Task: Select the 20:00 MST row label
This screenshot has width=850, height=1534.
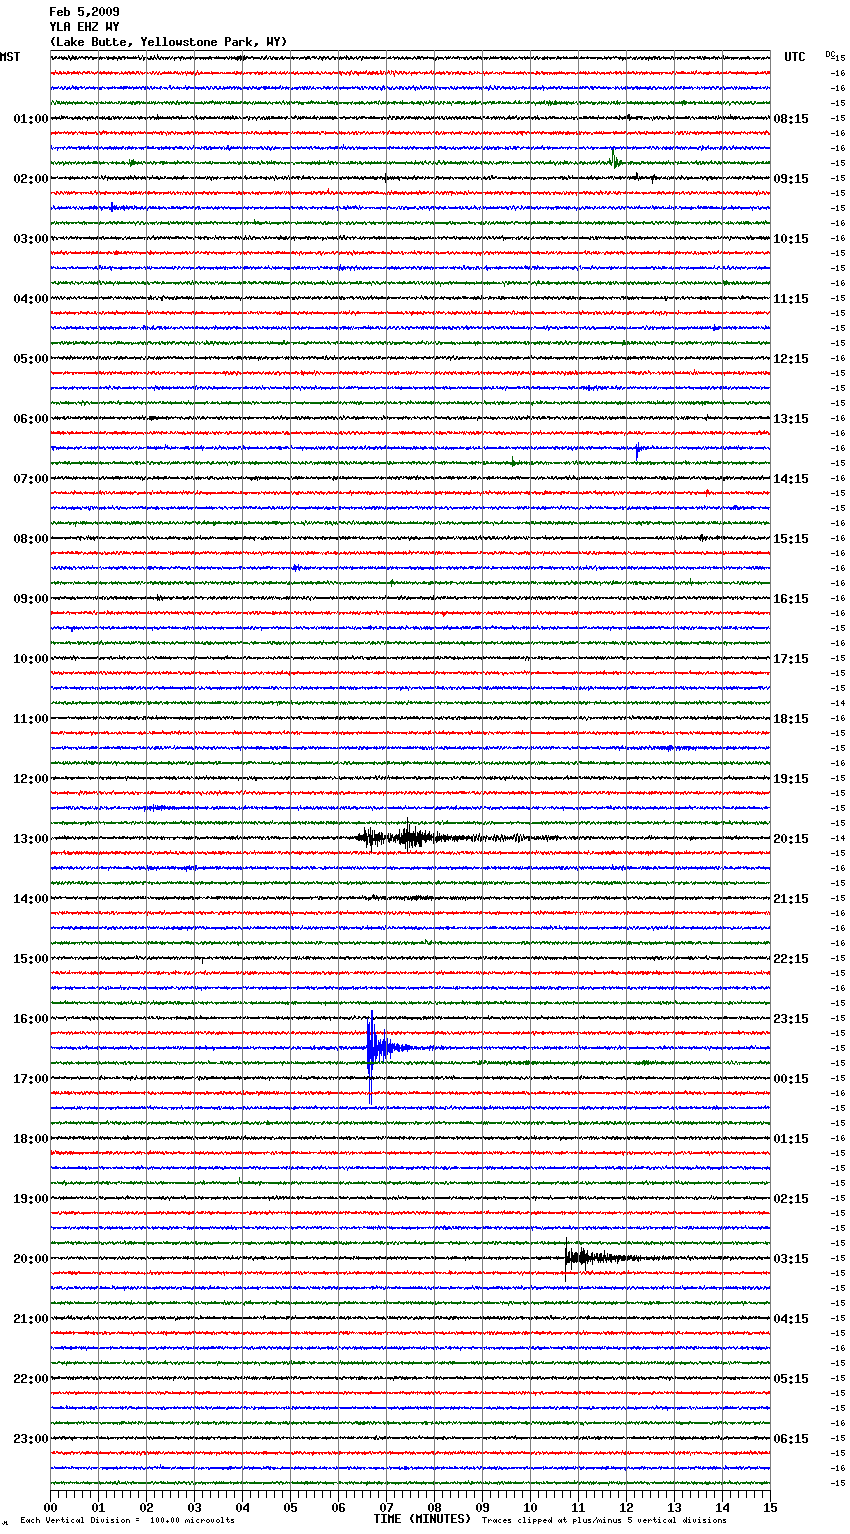Action: [30, 1259]
